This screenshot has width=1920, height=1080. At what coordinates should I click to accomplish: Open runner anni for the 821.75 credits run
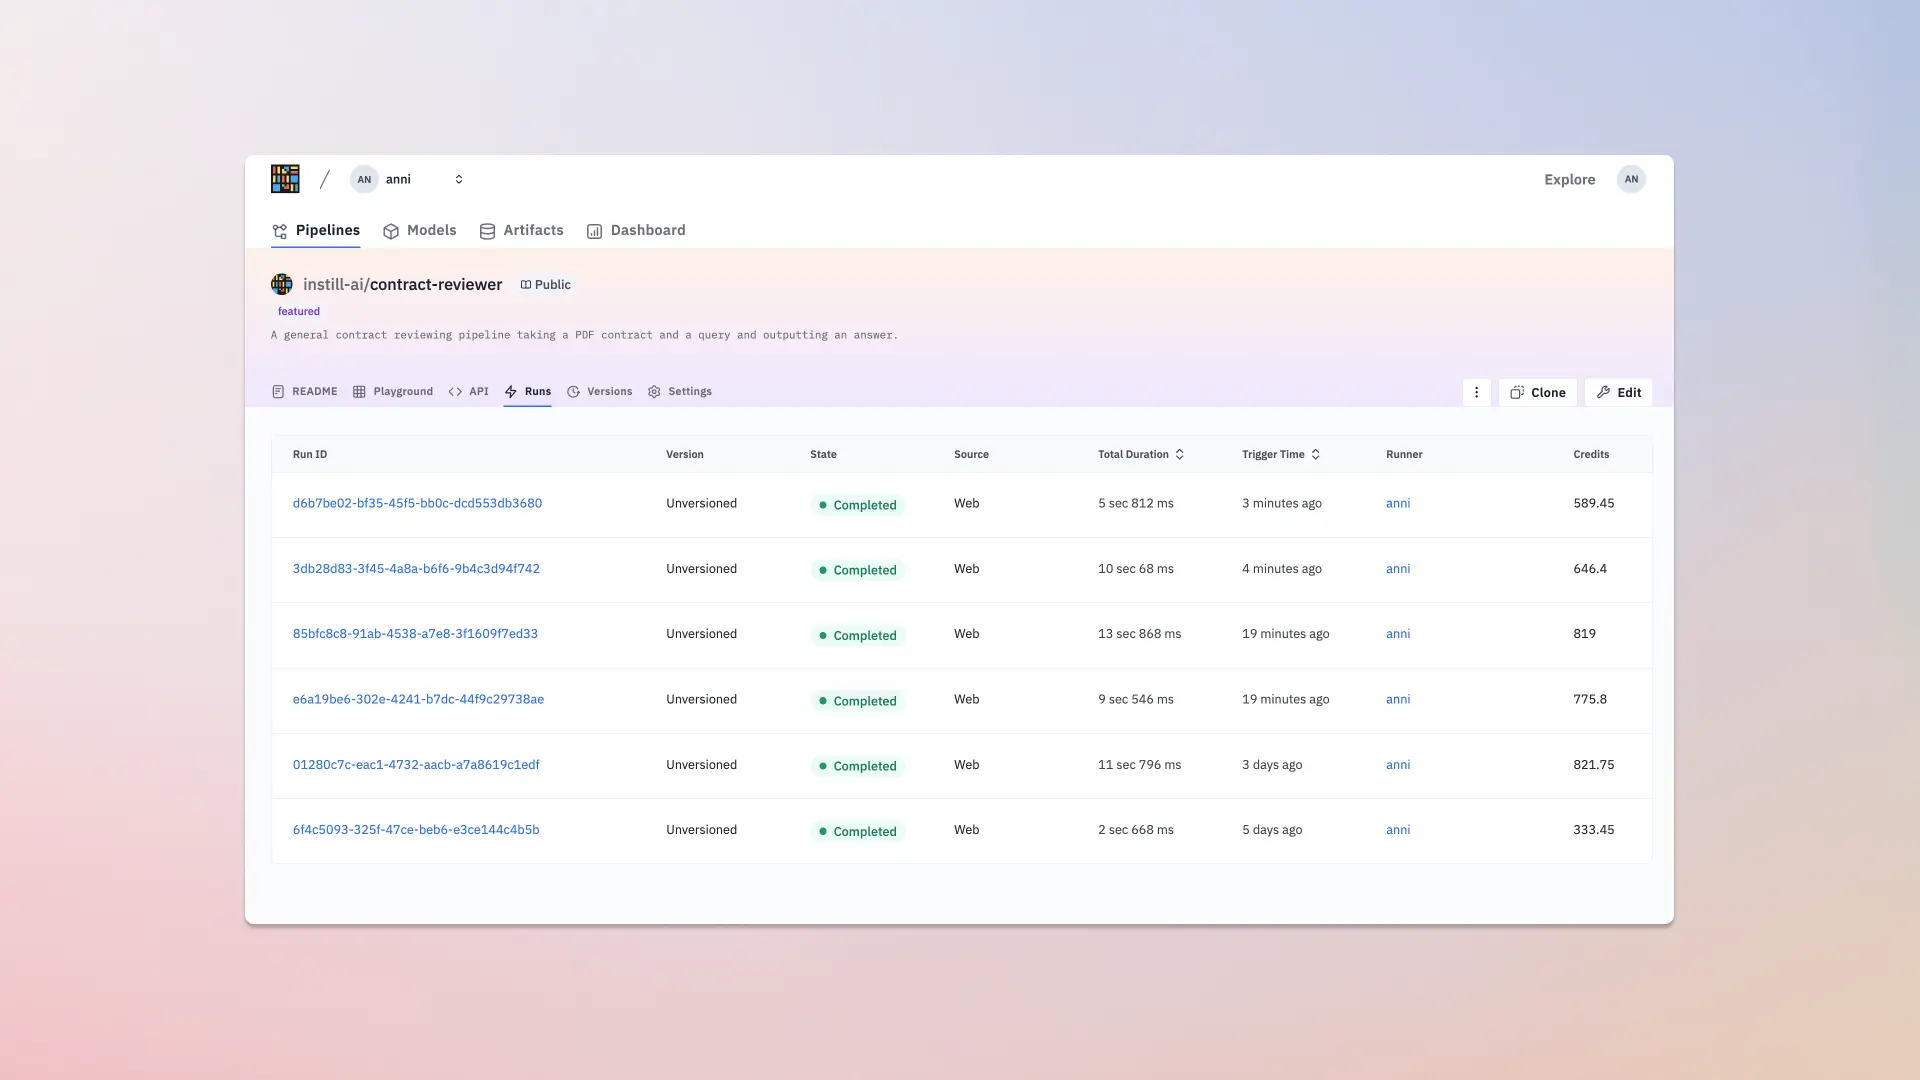coord(1398,765)
